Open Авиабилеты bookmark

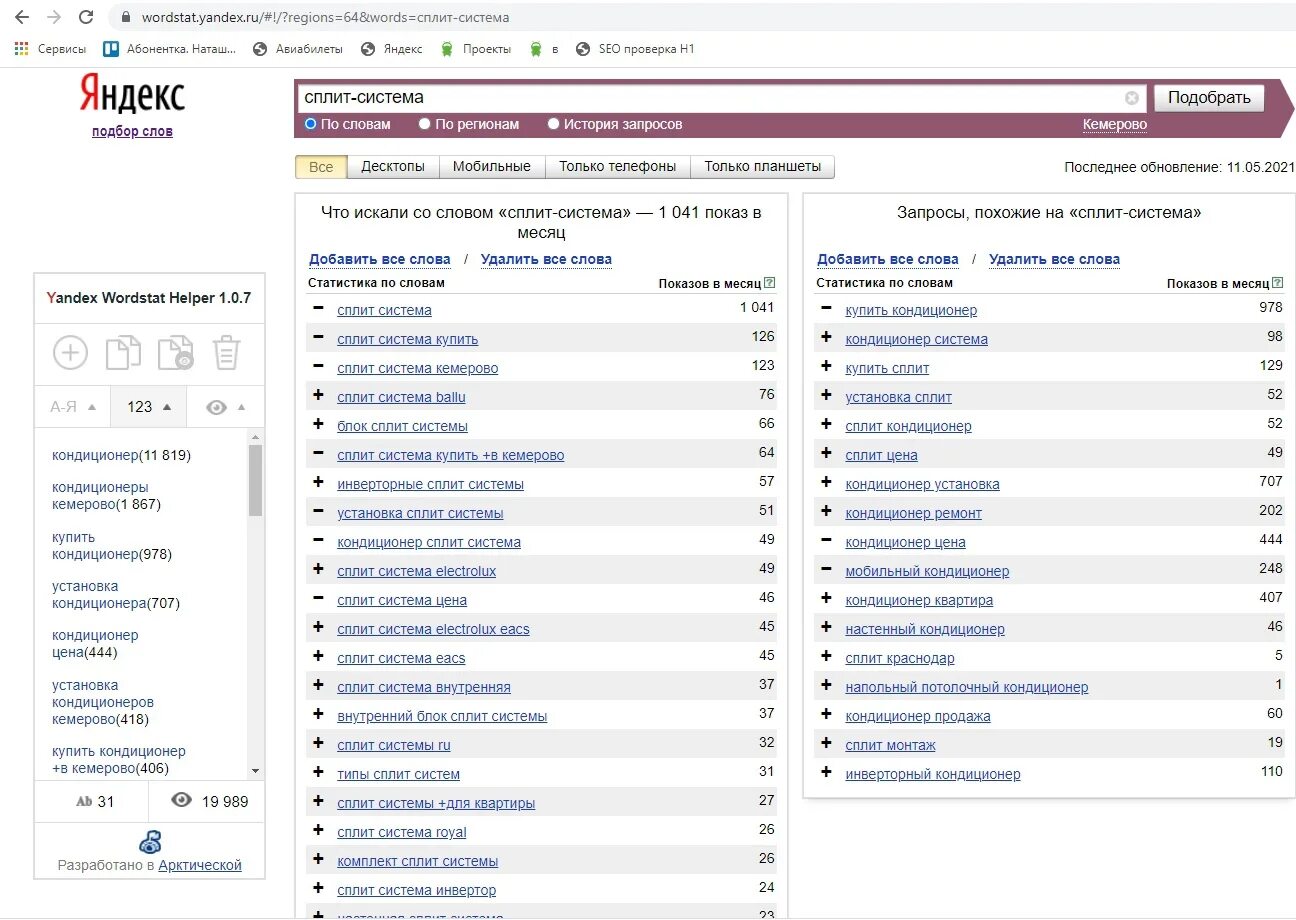tap(298, 48)
